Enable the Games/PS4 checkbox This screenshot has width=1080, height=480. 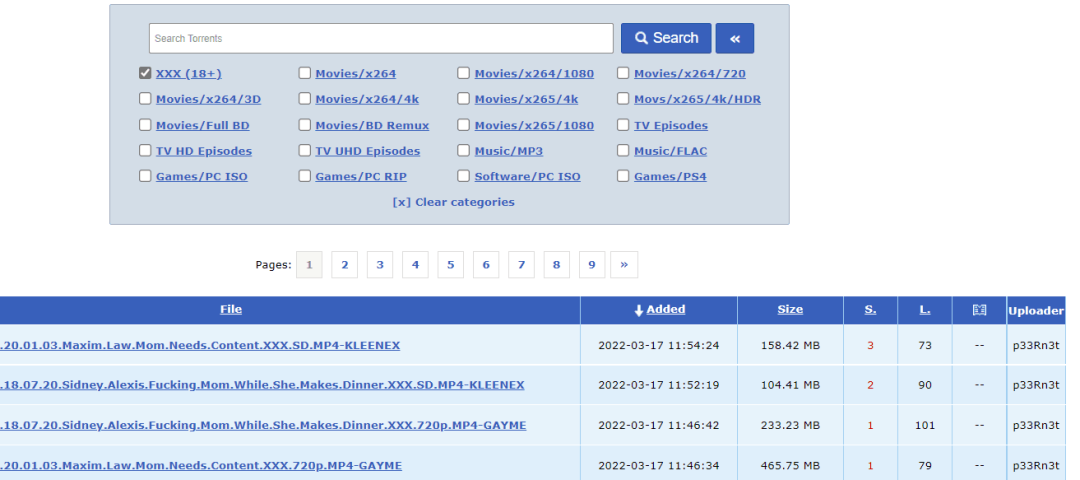pos(623,176)
